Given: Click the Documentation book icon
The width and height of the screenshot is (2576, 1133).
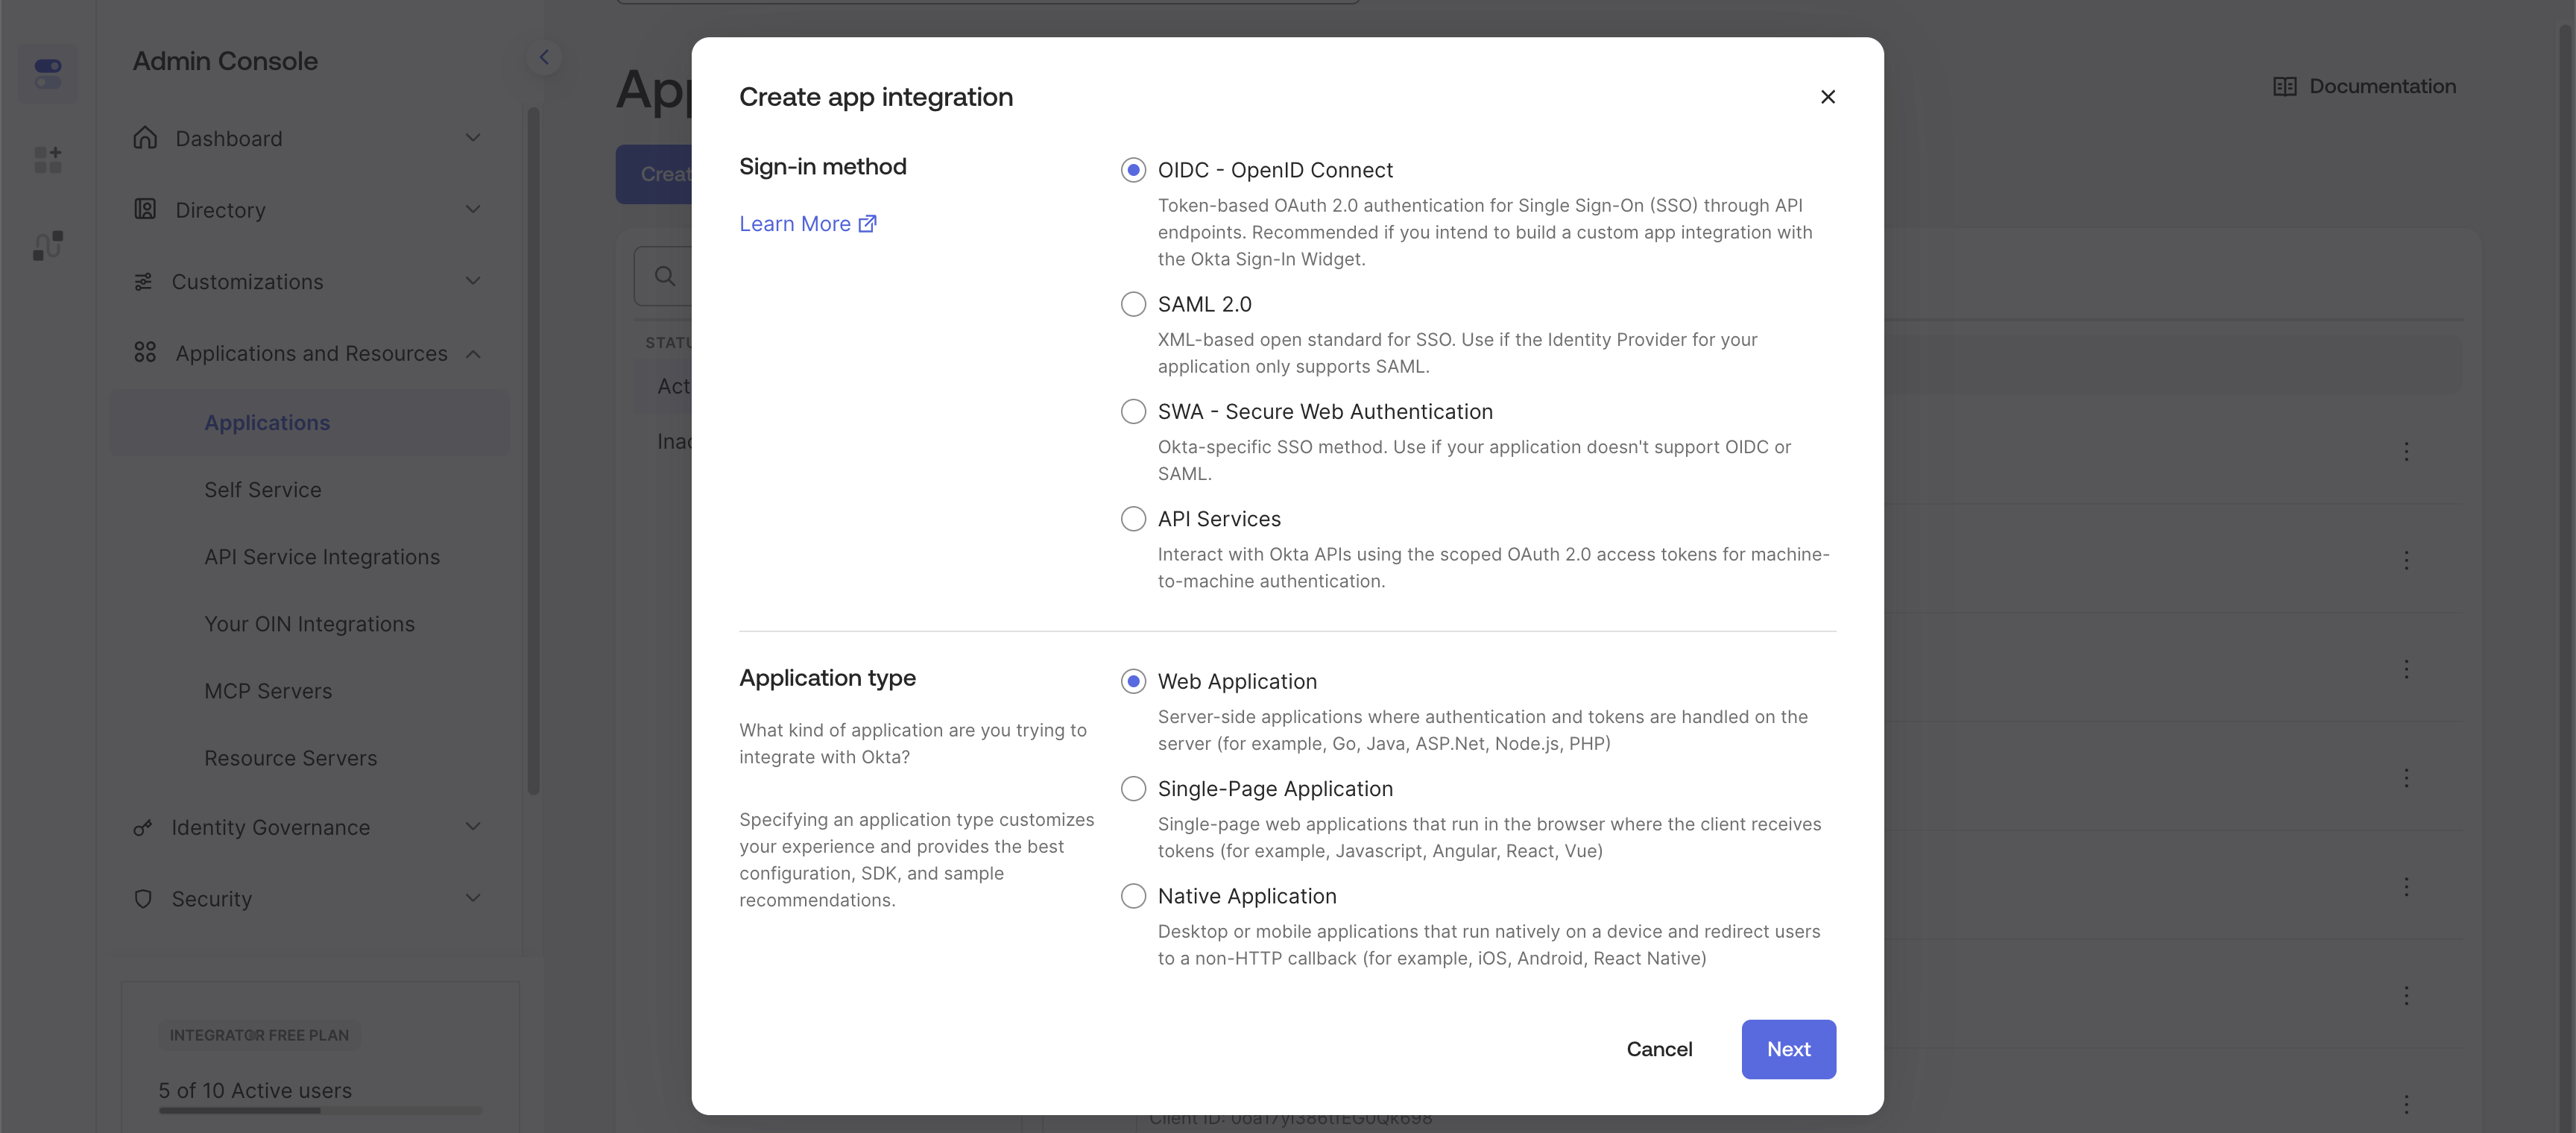Looking at the screenshot, I should [x=2284, y=86].
